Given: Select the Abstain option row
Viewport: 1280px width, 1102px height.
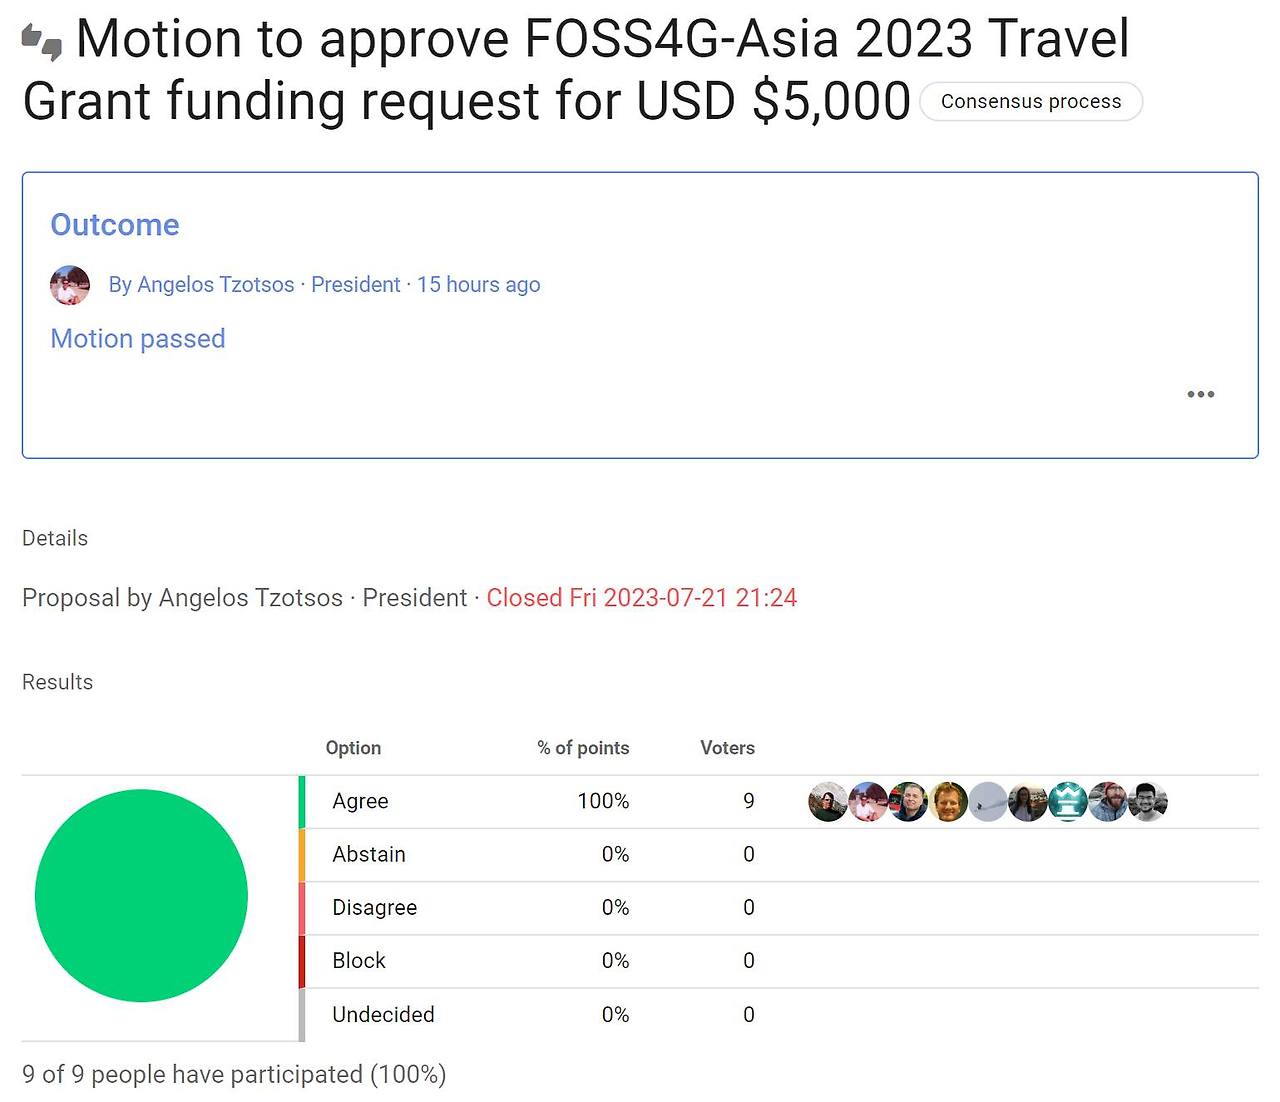Looking at the screenshot, I should (x=368, y=854).
